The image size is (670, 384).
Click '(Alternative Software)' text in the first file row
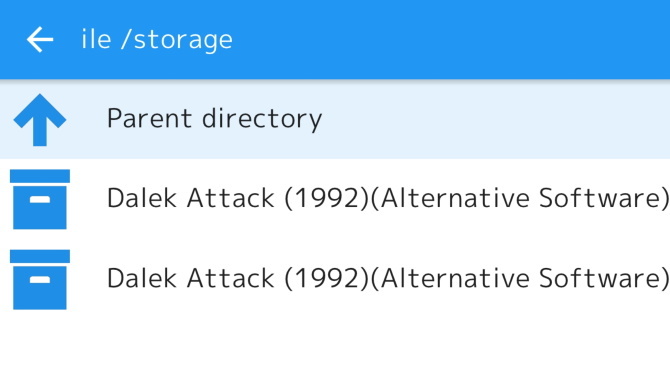coord(520,199)
